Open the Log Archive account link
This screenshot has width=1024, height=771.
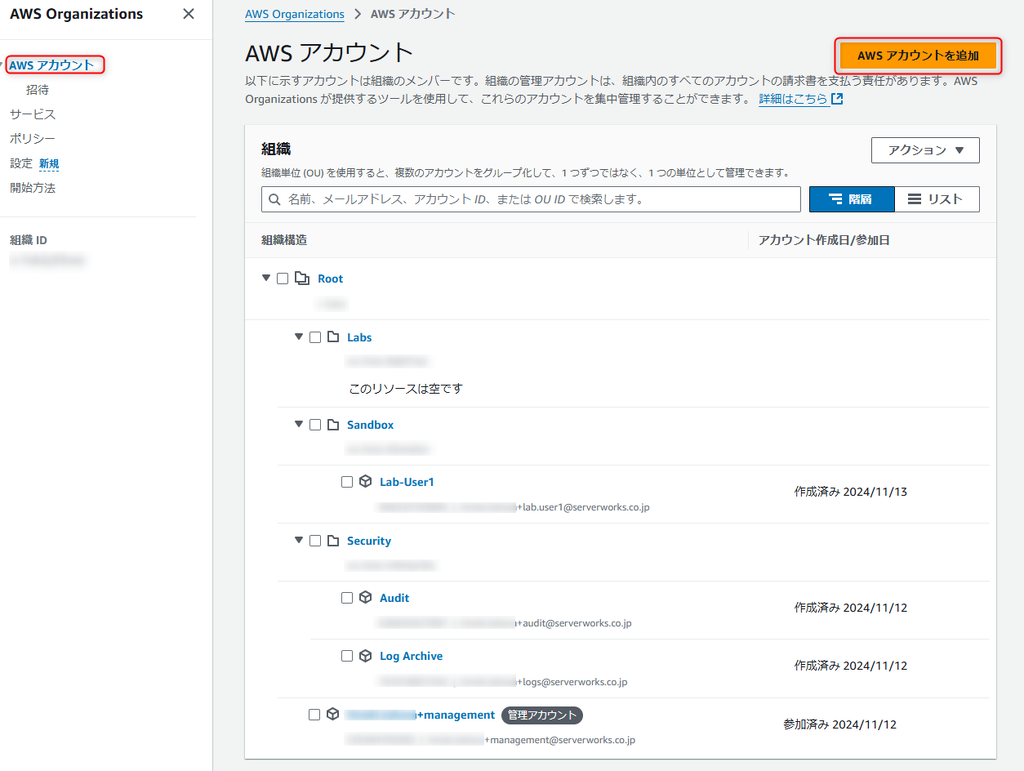pyautogui.click(x=411, y=656)
